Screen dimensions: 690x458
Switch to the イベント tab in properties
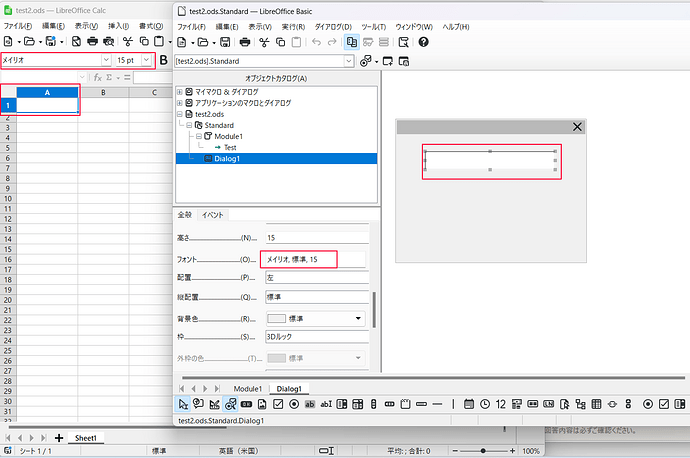[x=213, y=215]
